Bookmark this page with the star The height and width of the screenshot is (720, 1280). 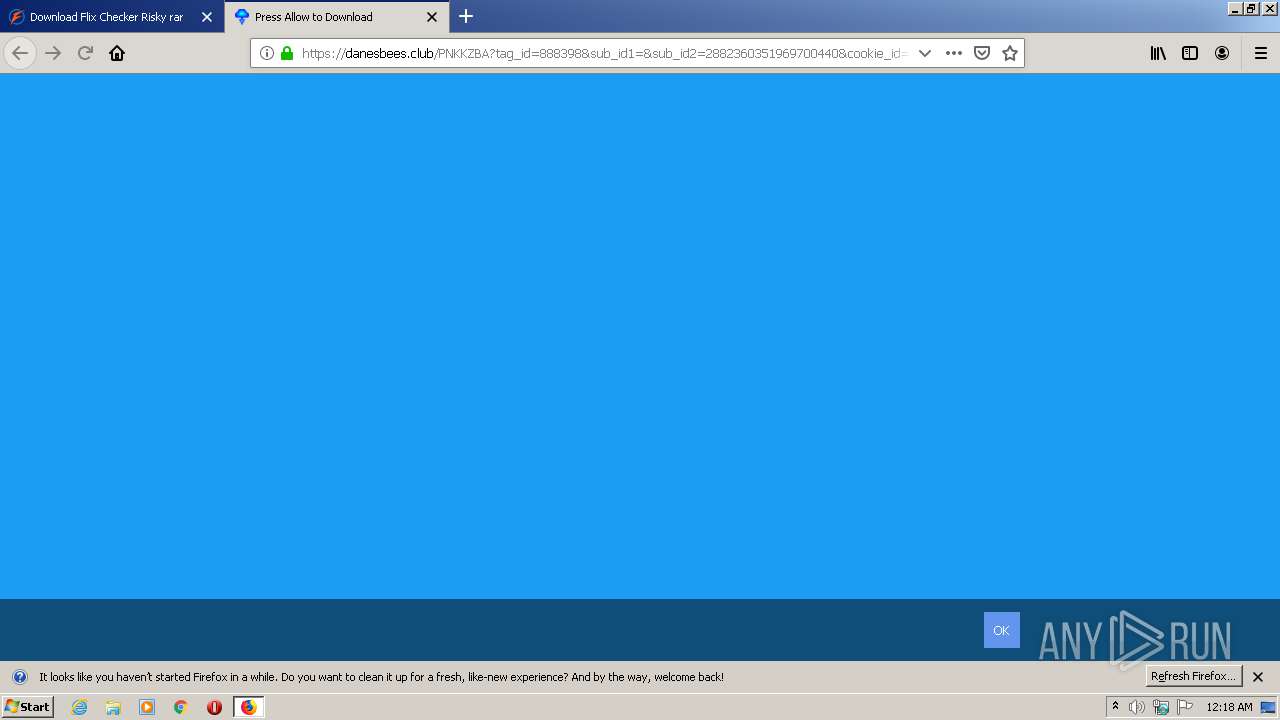point(1010,53)
